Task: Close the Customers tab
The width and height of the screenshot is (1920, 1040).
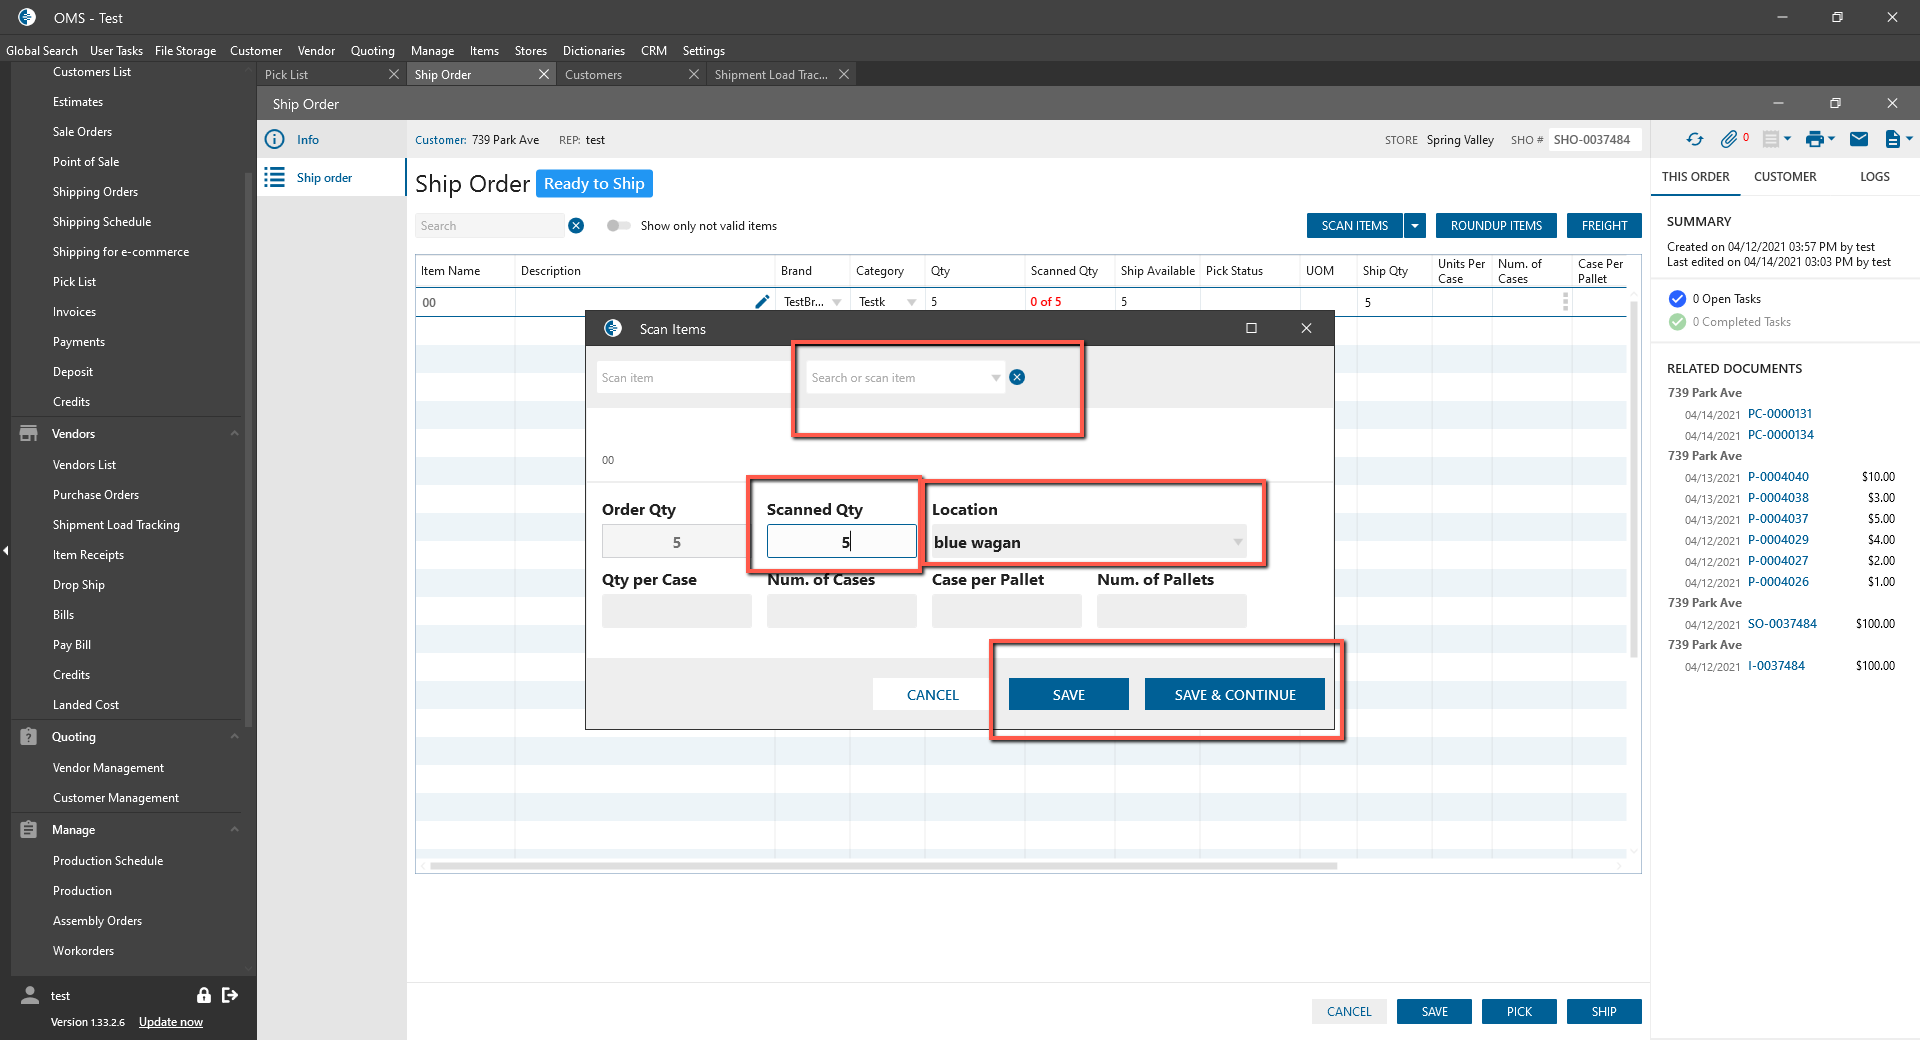Action: coord(694,75)
